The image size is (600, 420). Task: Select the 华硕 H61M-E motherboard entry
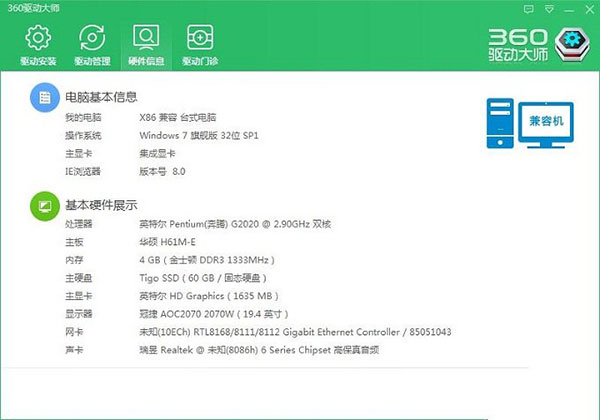167,242
